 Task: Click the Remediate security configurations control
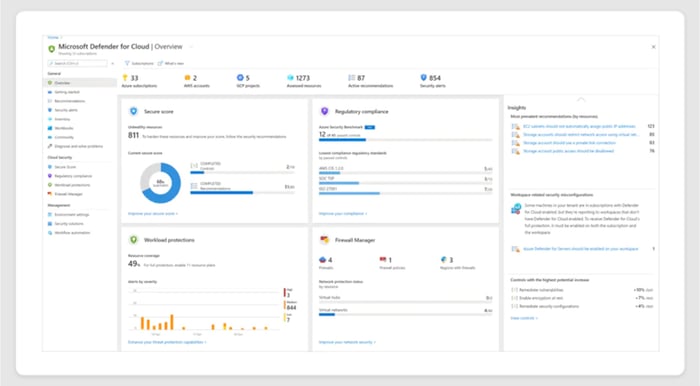(x=582, y=307)
